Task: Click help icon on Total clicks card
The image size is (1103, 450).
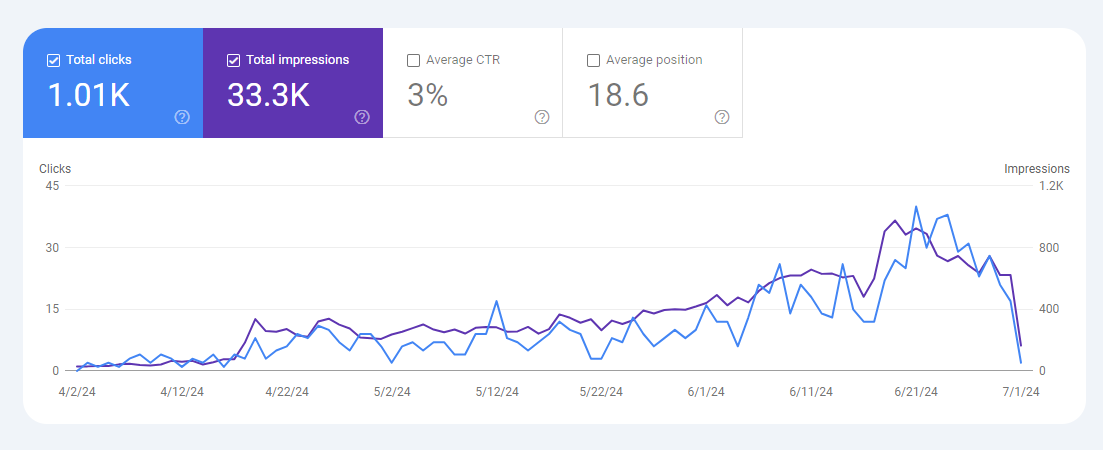Action: pos(182,117)
